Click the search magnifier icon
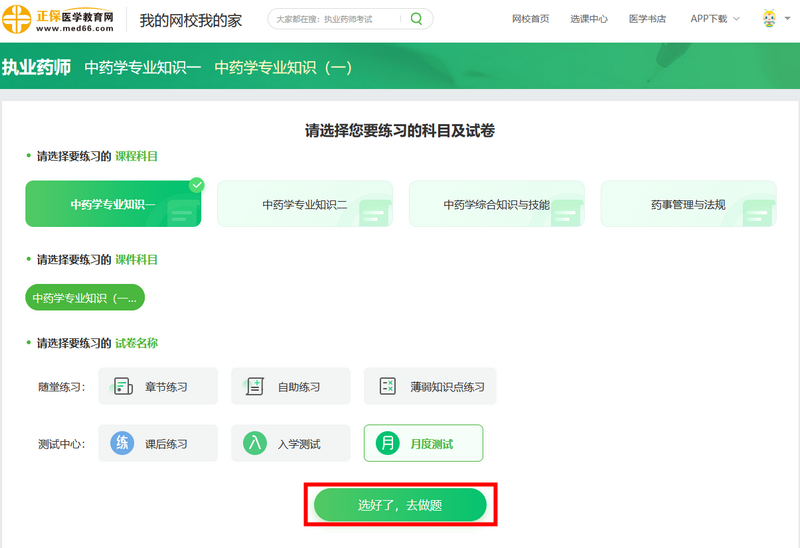800x548 pixels. pos(417,19)
